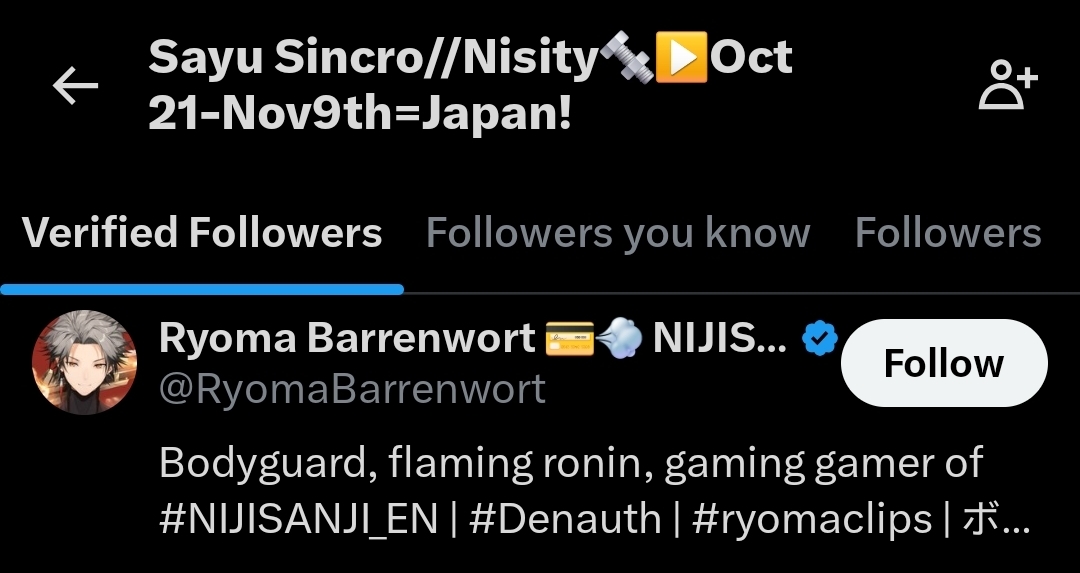Open the Verified Followers tab
The width and height of the screenshot is (1080, 573).
coord(202,233)
